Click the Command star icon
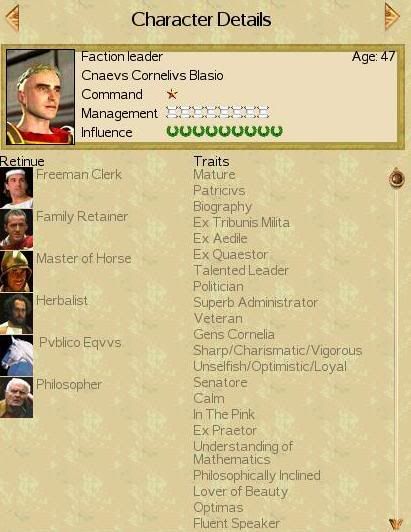Screen dimensions: 411x532 [x=172, y=94]
